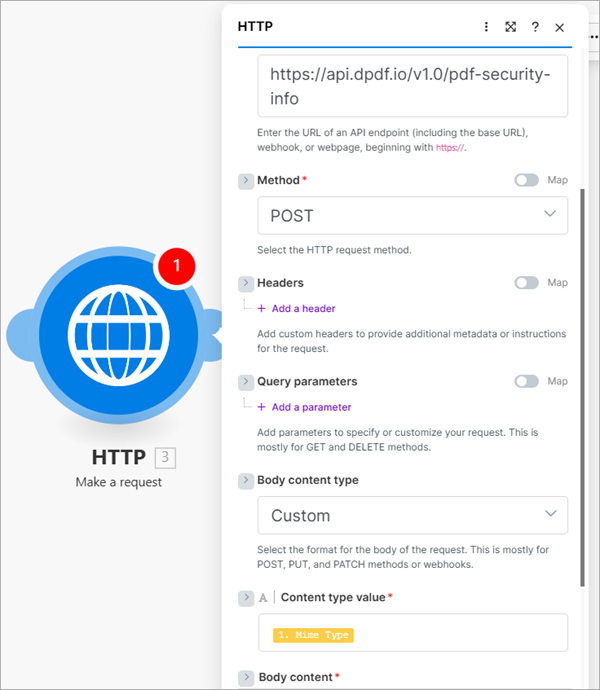The image size is (600, 690).
Task: Close the HTTP settings panel
Action: 559,27
